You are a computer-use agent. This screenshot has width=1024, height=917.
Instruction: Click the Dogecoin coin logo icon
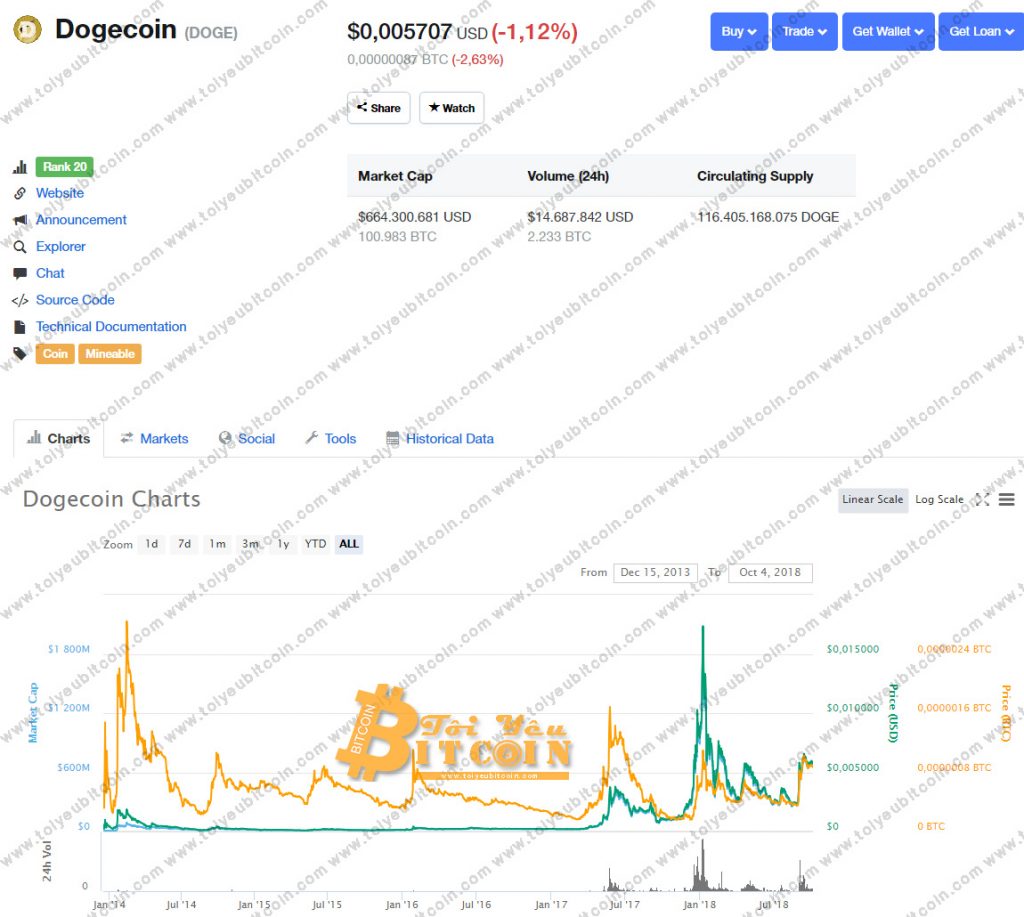click(x=27, y=30)
